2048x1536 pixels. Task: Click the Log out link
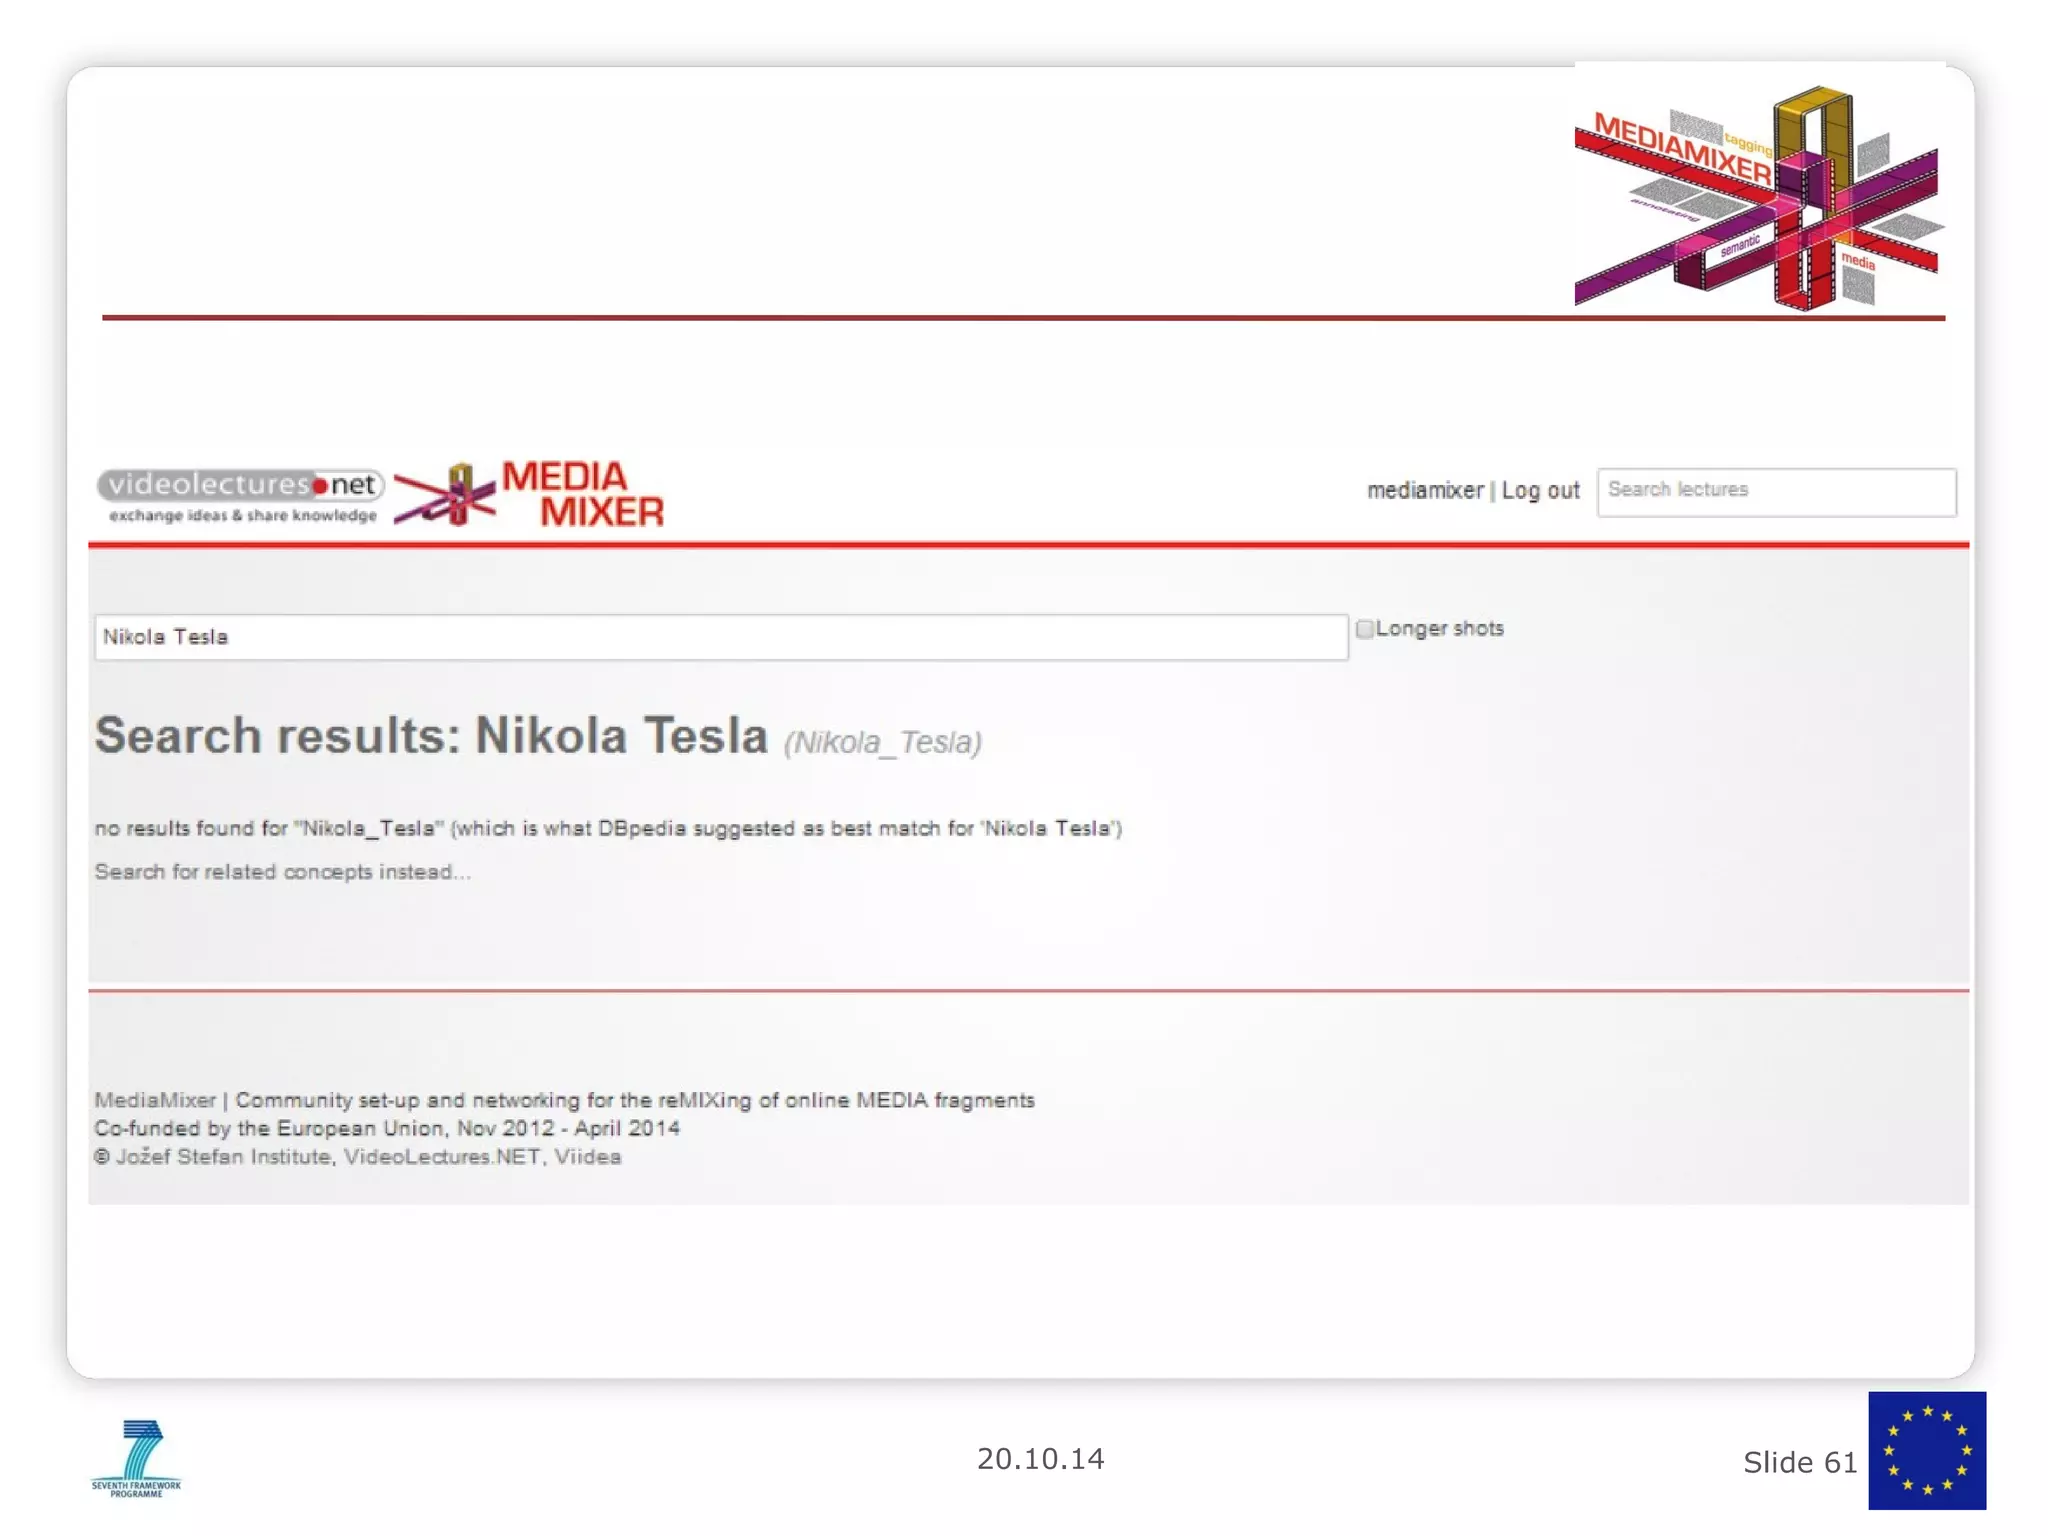(1540, 491)
